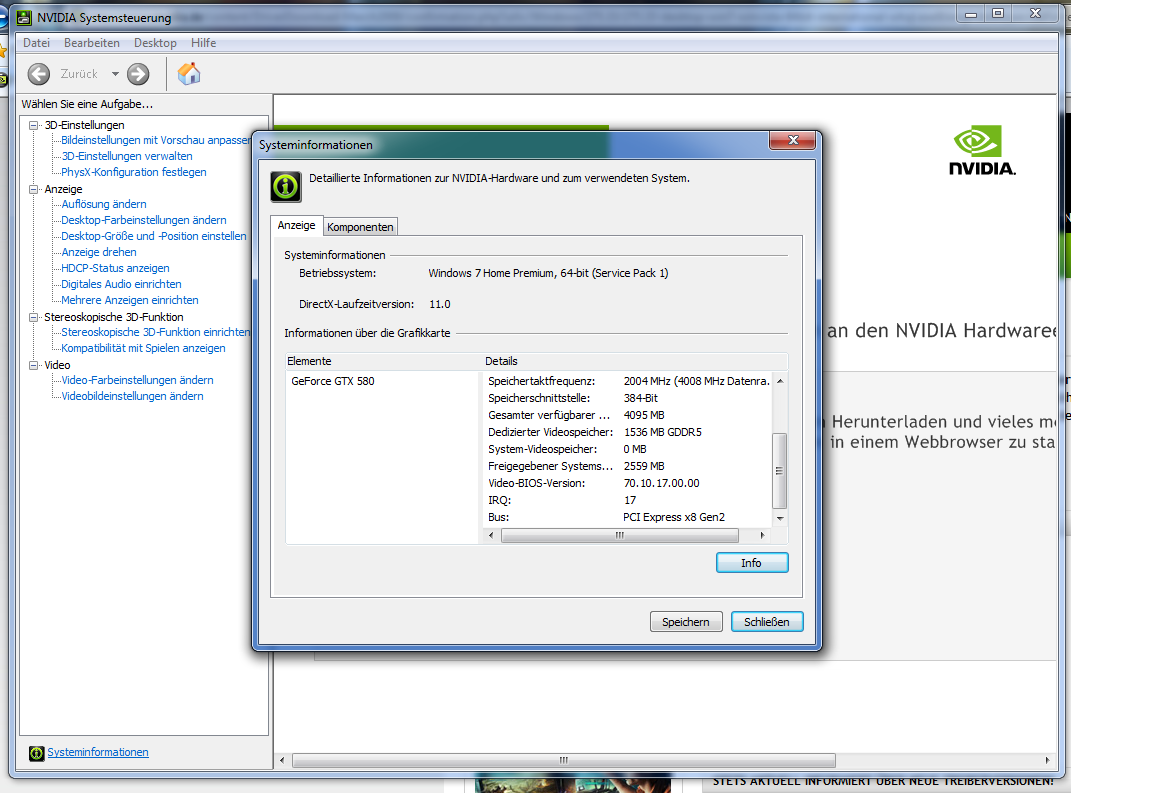This screenshot has height=793, width=1152.
Task: Click details list horizontal scroll-left arrow
Action: (x=491, y=536)
